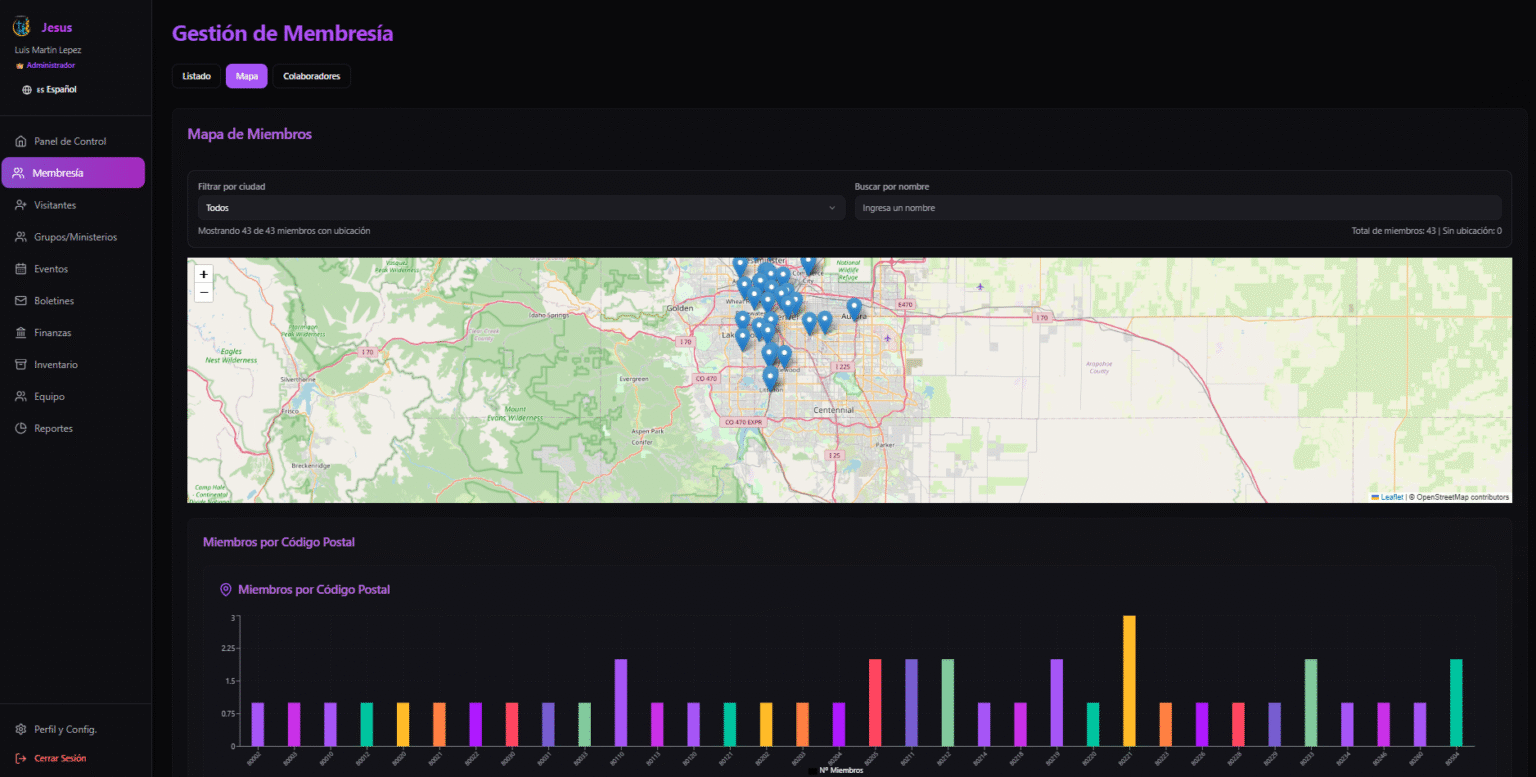Click the Inventario box icon
Screen dimensions: 1536x777
pyautogui.click(x=21, y=365)
